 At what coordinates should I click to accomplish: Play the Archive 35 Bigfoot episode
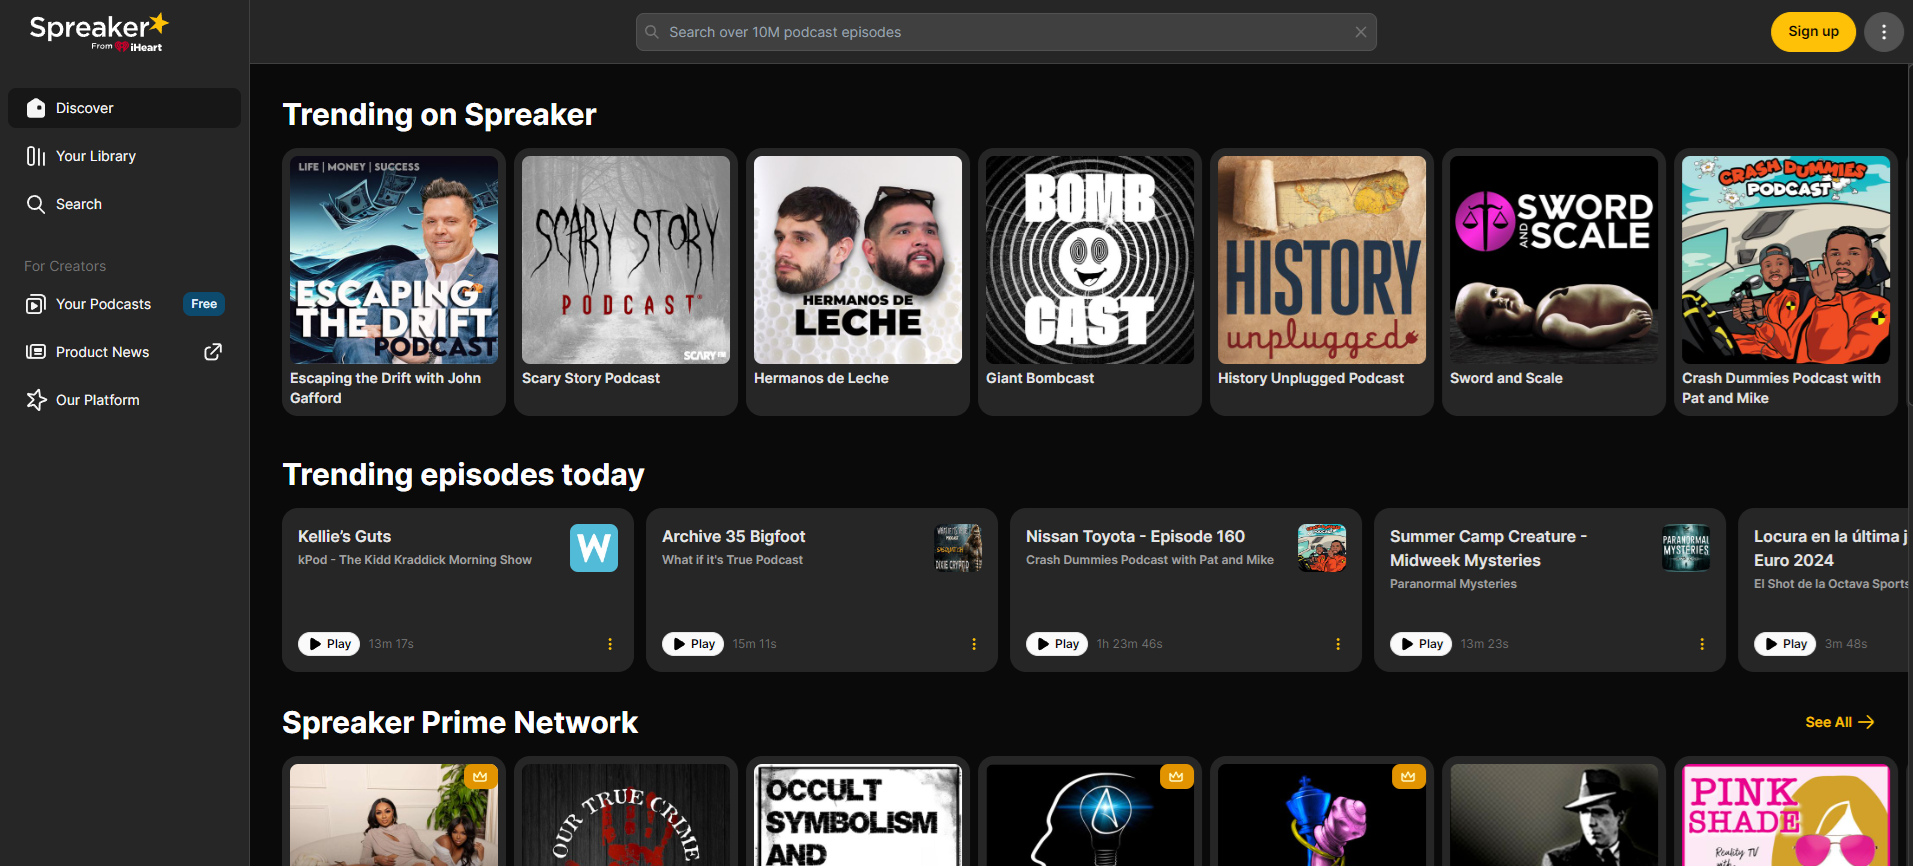(x=693, y=644)
